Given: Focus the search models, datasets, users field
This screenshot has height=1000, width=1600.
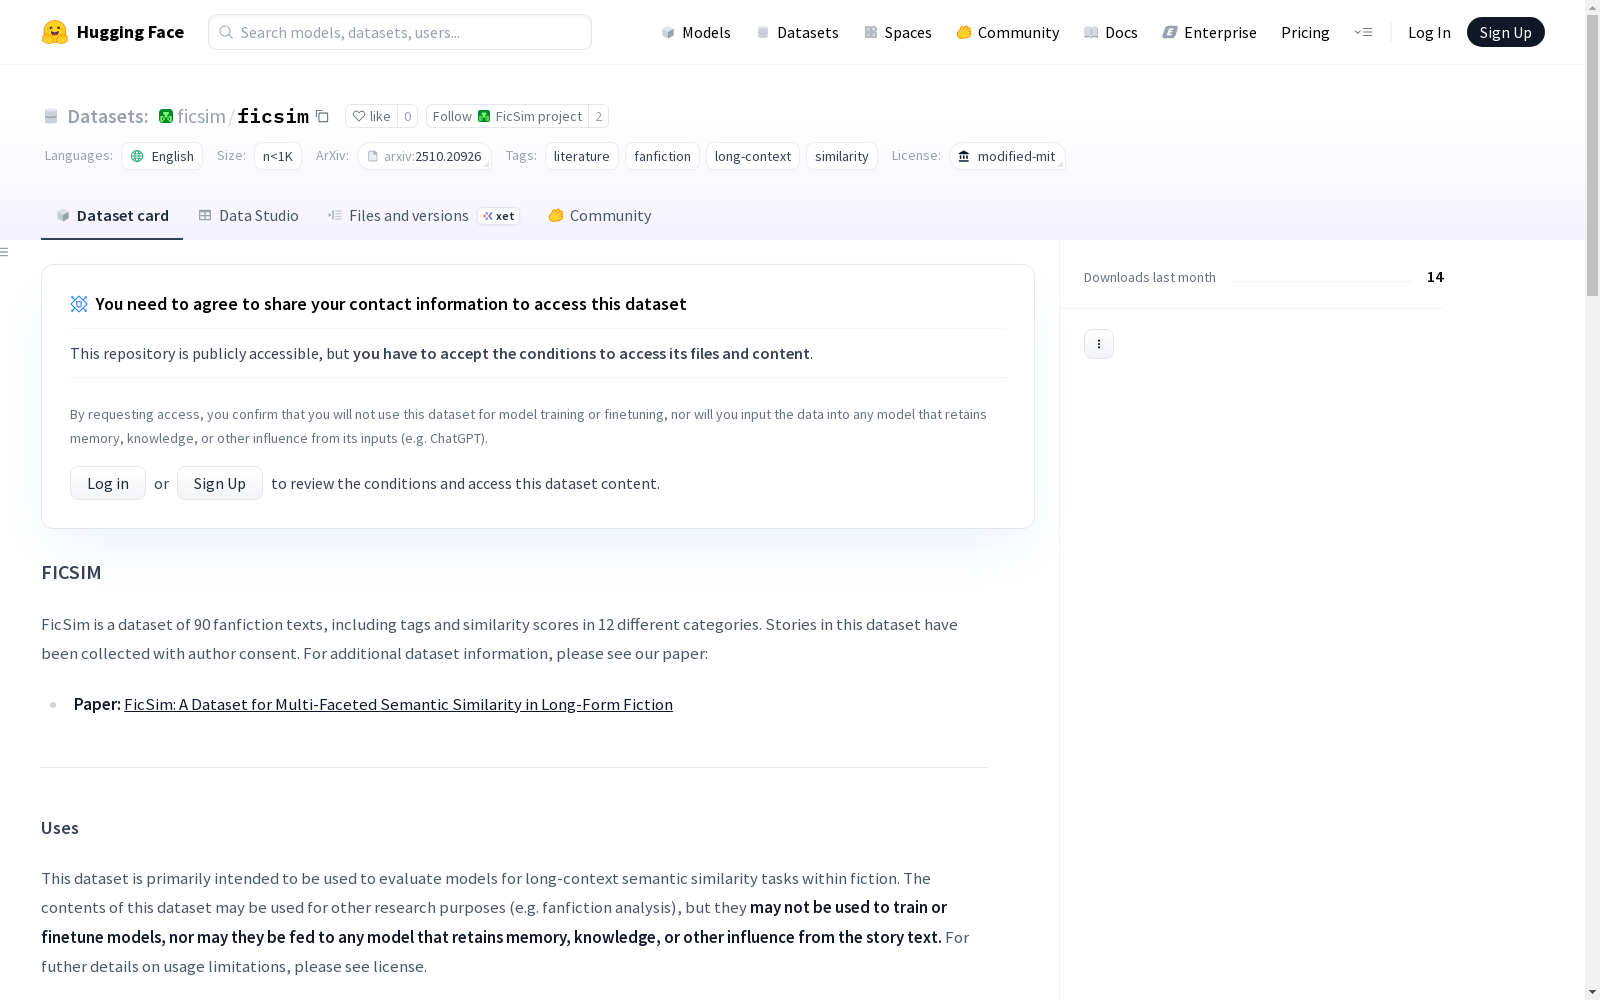Looking at the screenshot, I should click(x=400, y=32).
